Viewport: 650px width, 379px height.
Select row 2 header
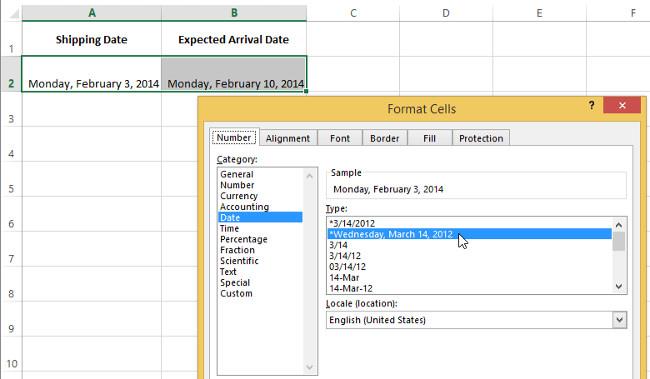coord(11,74)
